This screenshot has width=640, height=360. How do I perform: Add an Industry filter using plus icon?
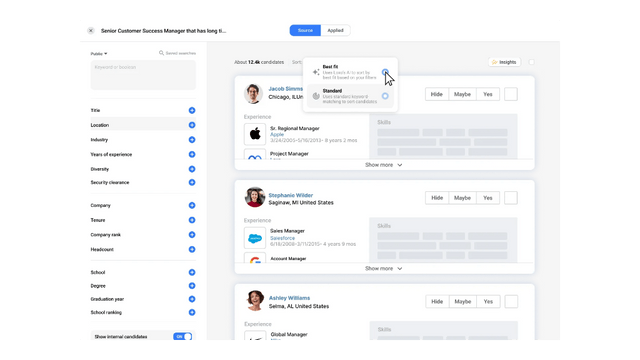[192, 140]
